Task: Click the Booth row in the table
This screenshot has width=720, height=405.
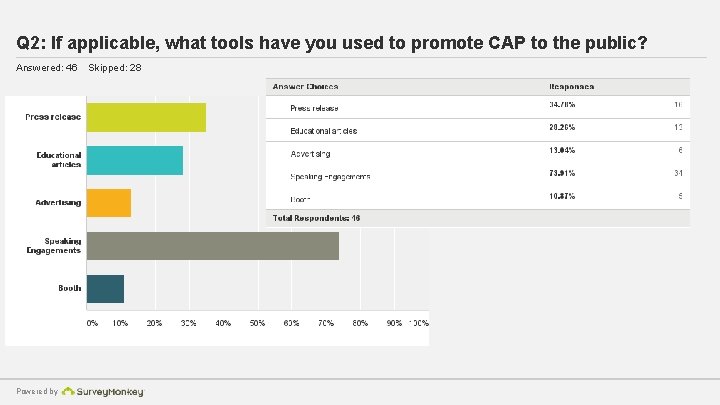Action: click(x=477, y=197)
